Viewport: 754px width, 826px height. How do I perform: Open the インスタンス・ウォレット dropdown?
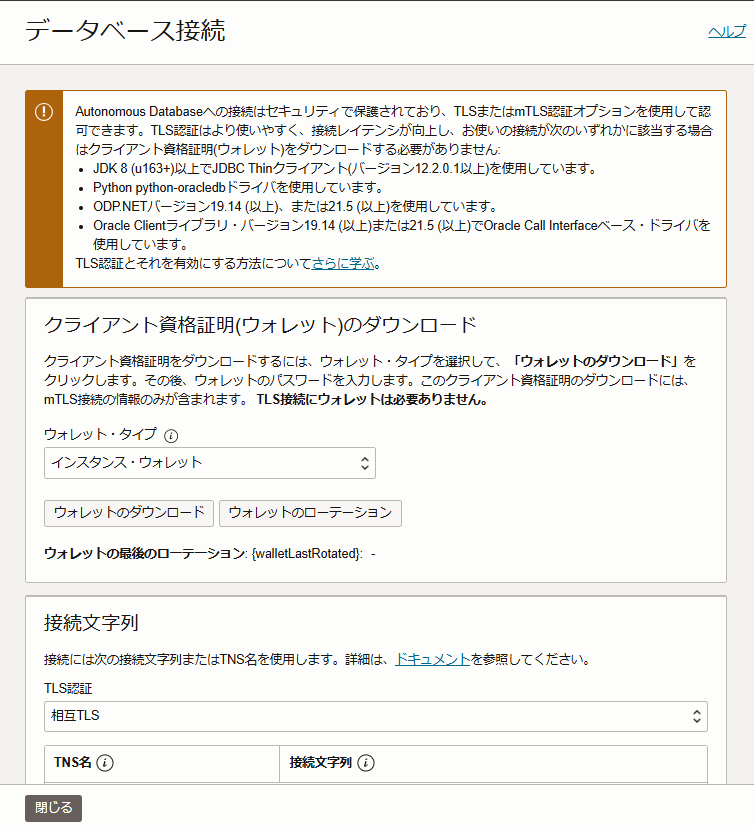pyautogui.click(x=210, y=463)
